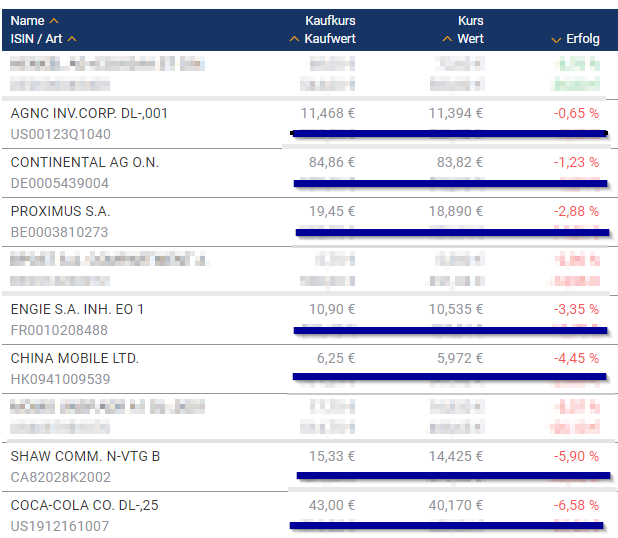Click the Kaufkurs column header
The height and width of the screenshot is (538, 618).
(330, 21)
